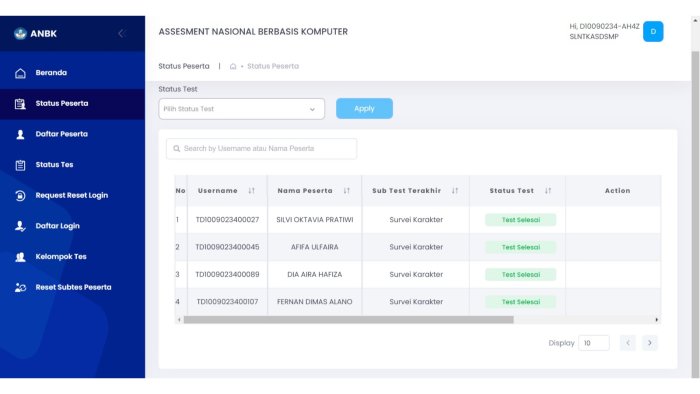Viewport: 700px width, 394px height.
Task: Click the ANBK logo icon
Action: (20, 33)
